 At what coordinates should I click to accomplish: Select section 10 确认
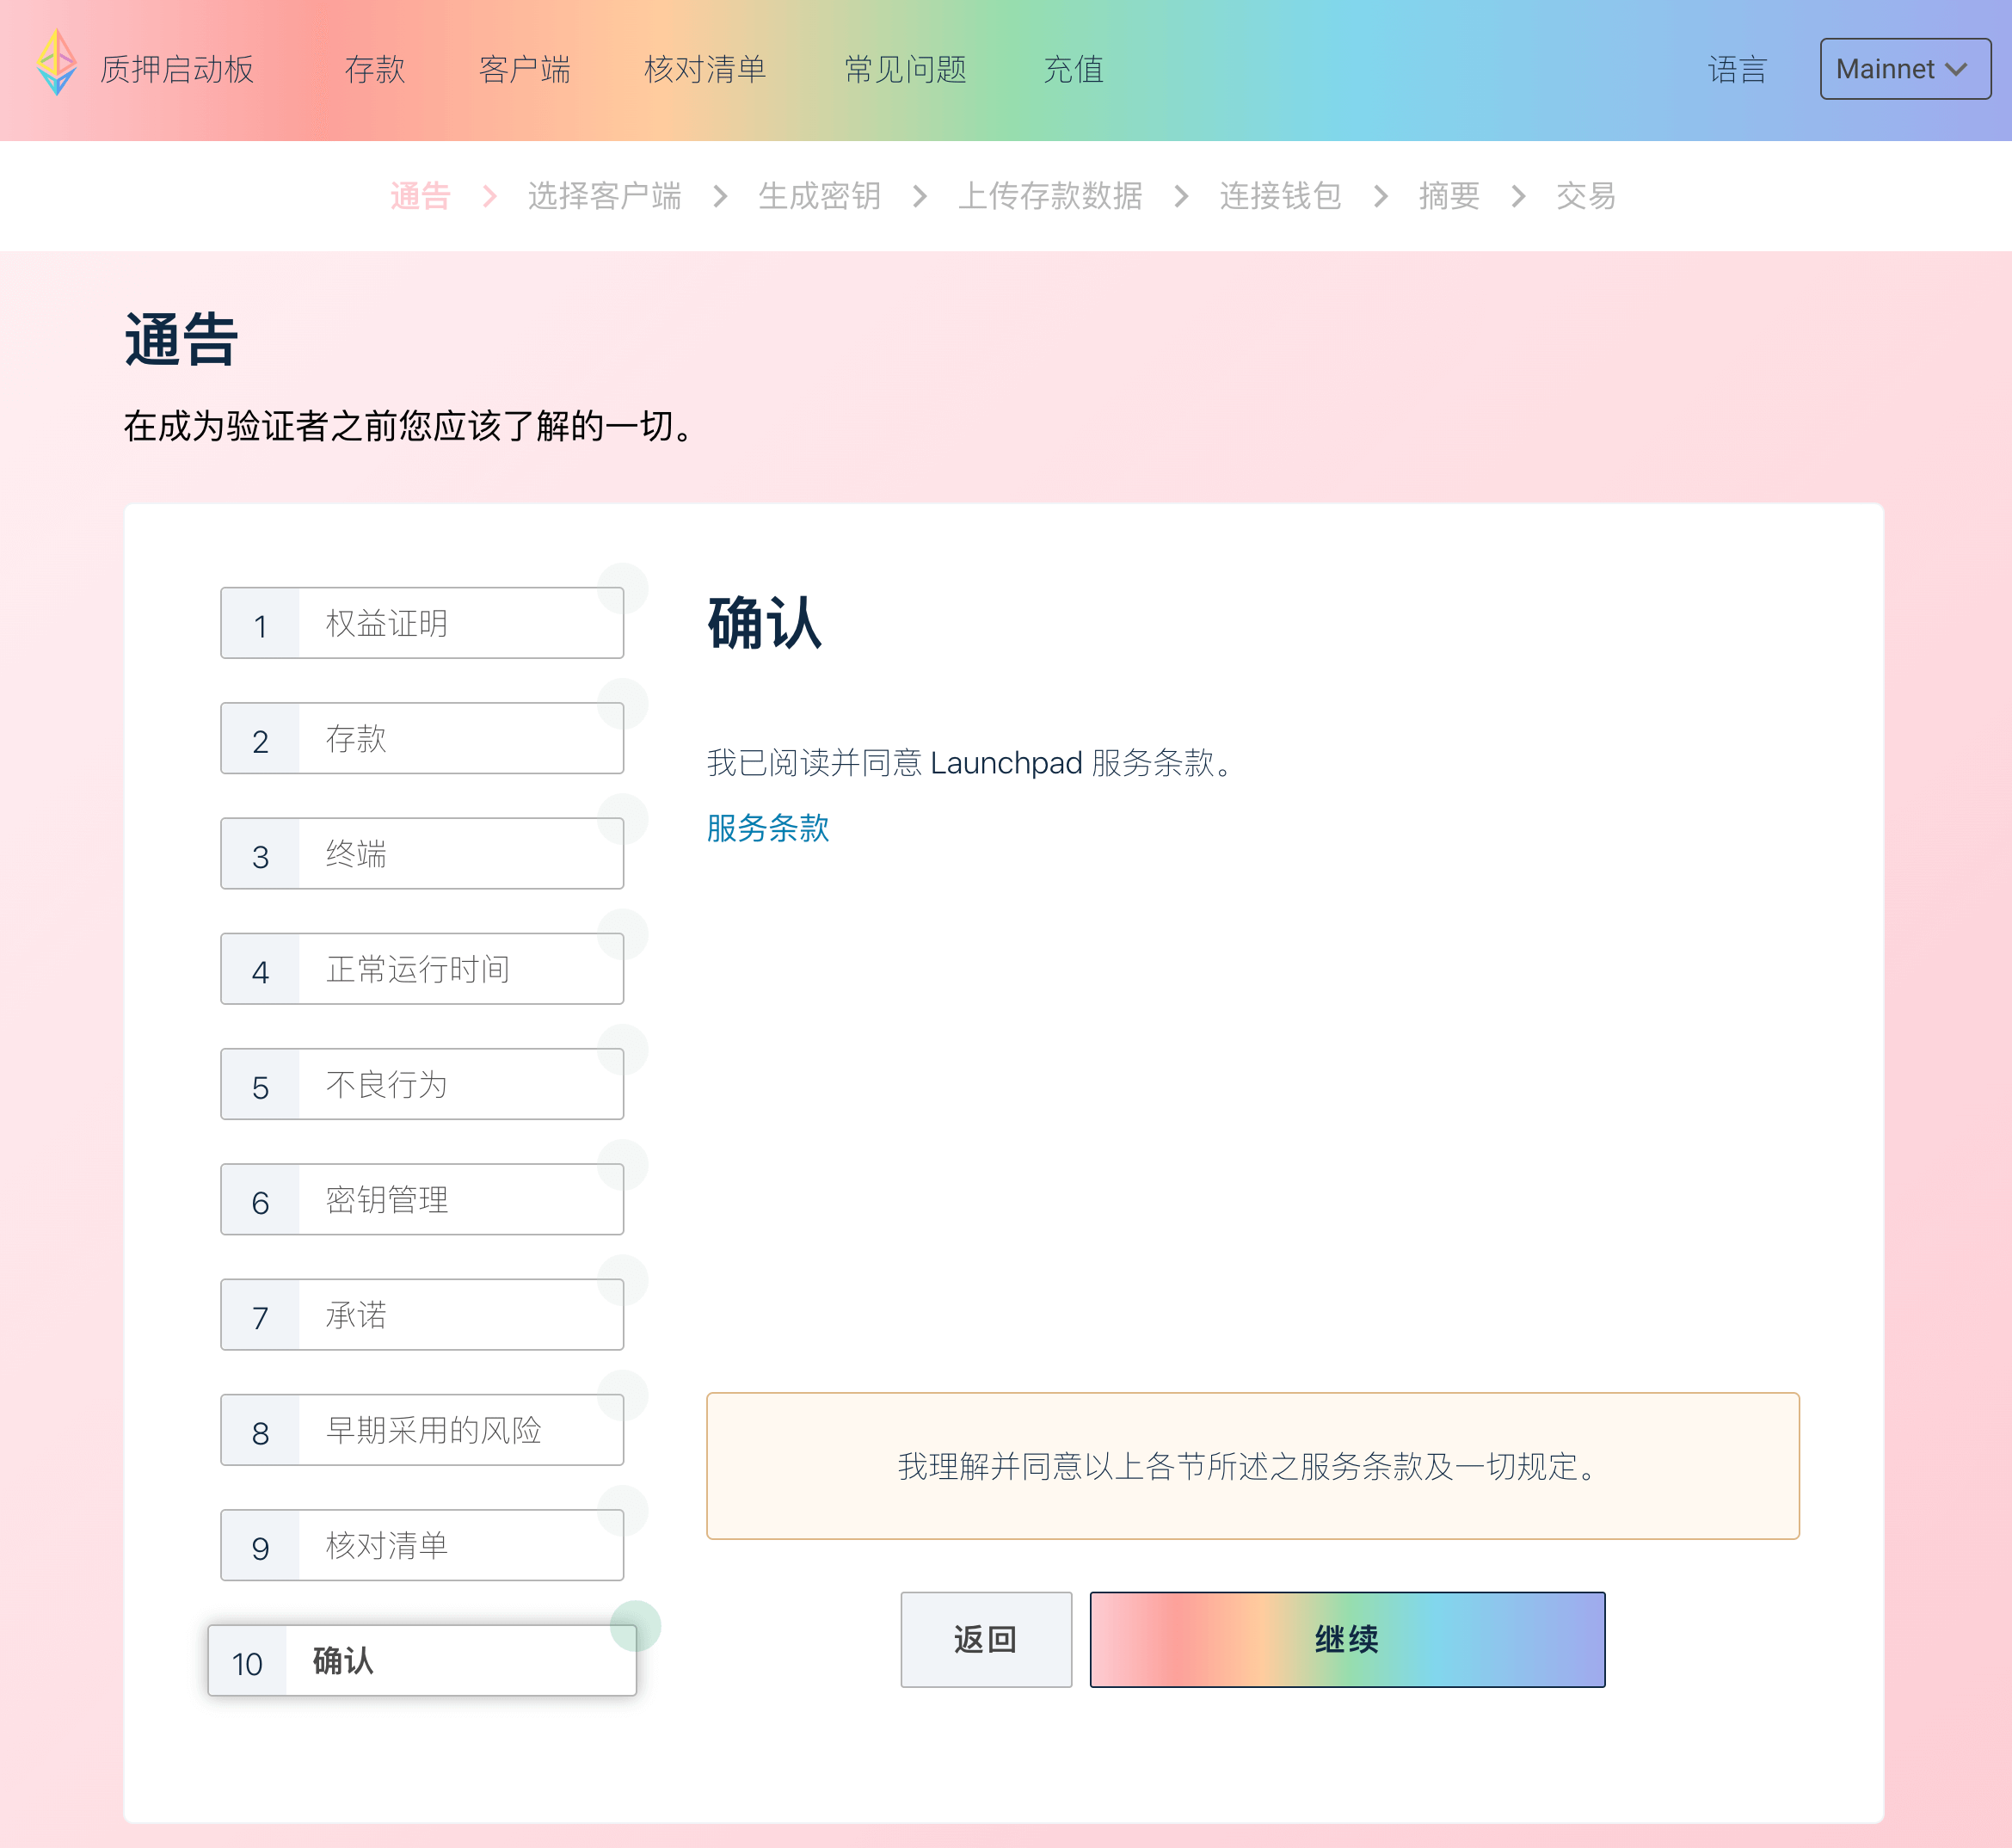[x=422, y=1660]
